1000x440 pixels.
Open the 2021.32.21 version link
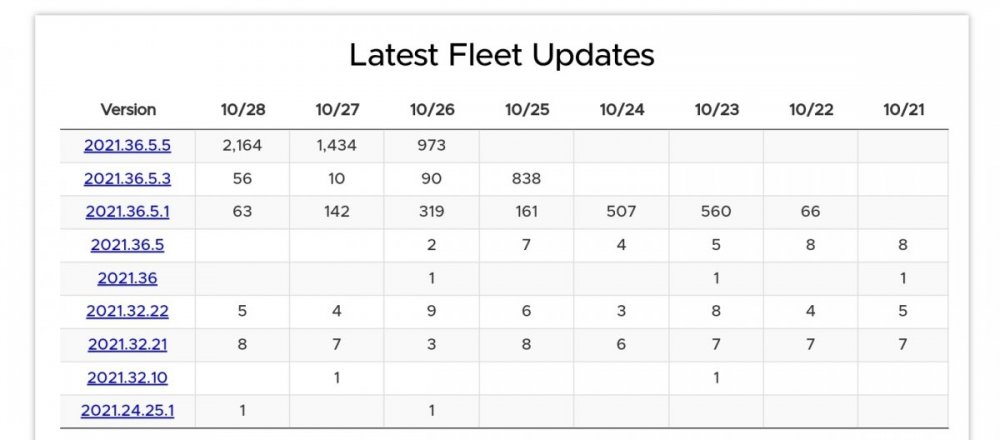click(128, 344)
